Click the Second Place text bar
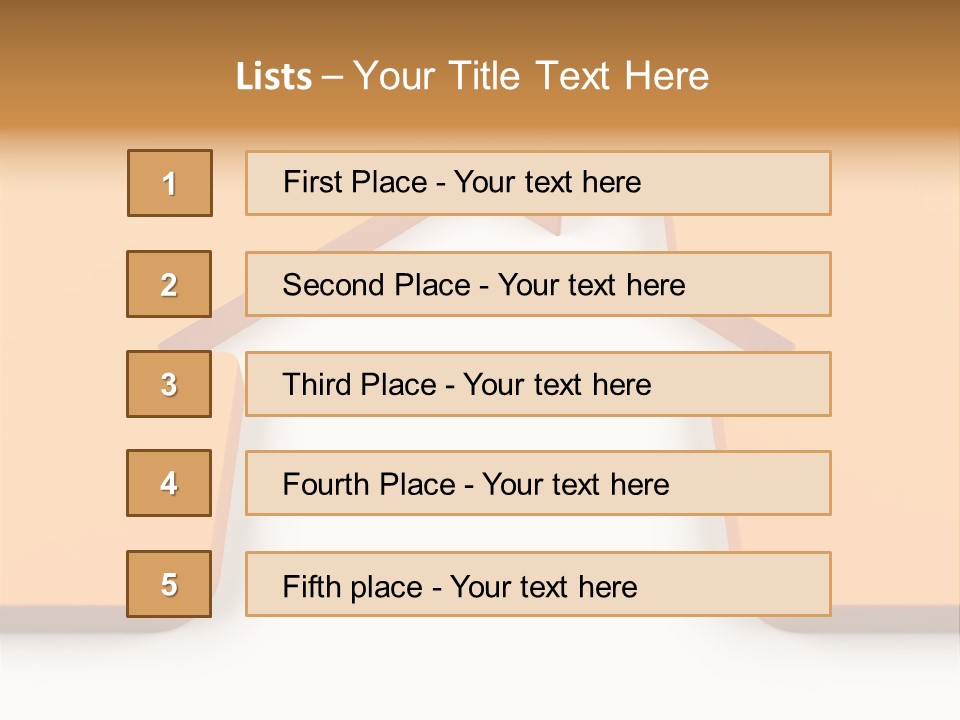The height and width of the screenshot is (720, 960). coord(538,284)
